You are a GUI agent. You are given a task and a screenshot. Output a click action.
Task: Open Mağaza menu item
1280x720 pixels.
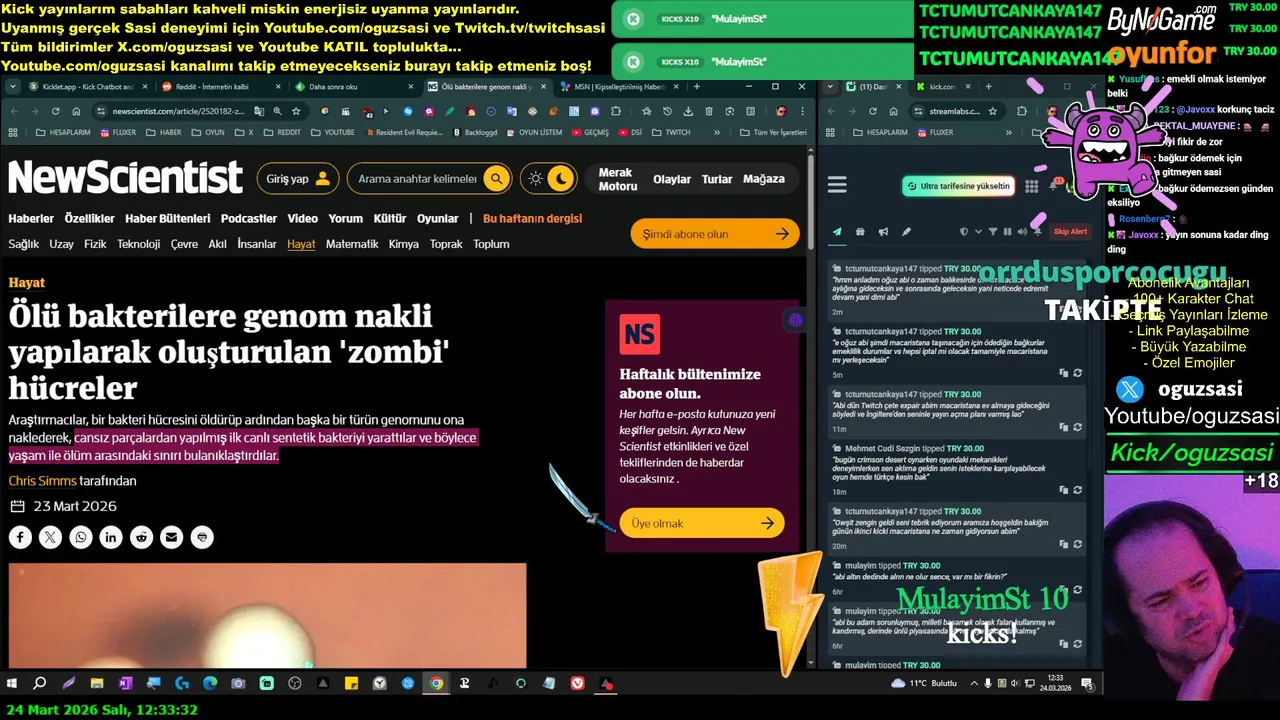[764, 179]
